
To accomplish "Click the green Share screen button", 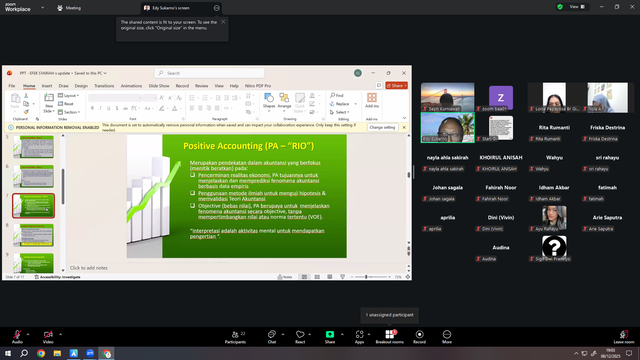I will pos(330,337).
